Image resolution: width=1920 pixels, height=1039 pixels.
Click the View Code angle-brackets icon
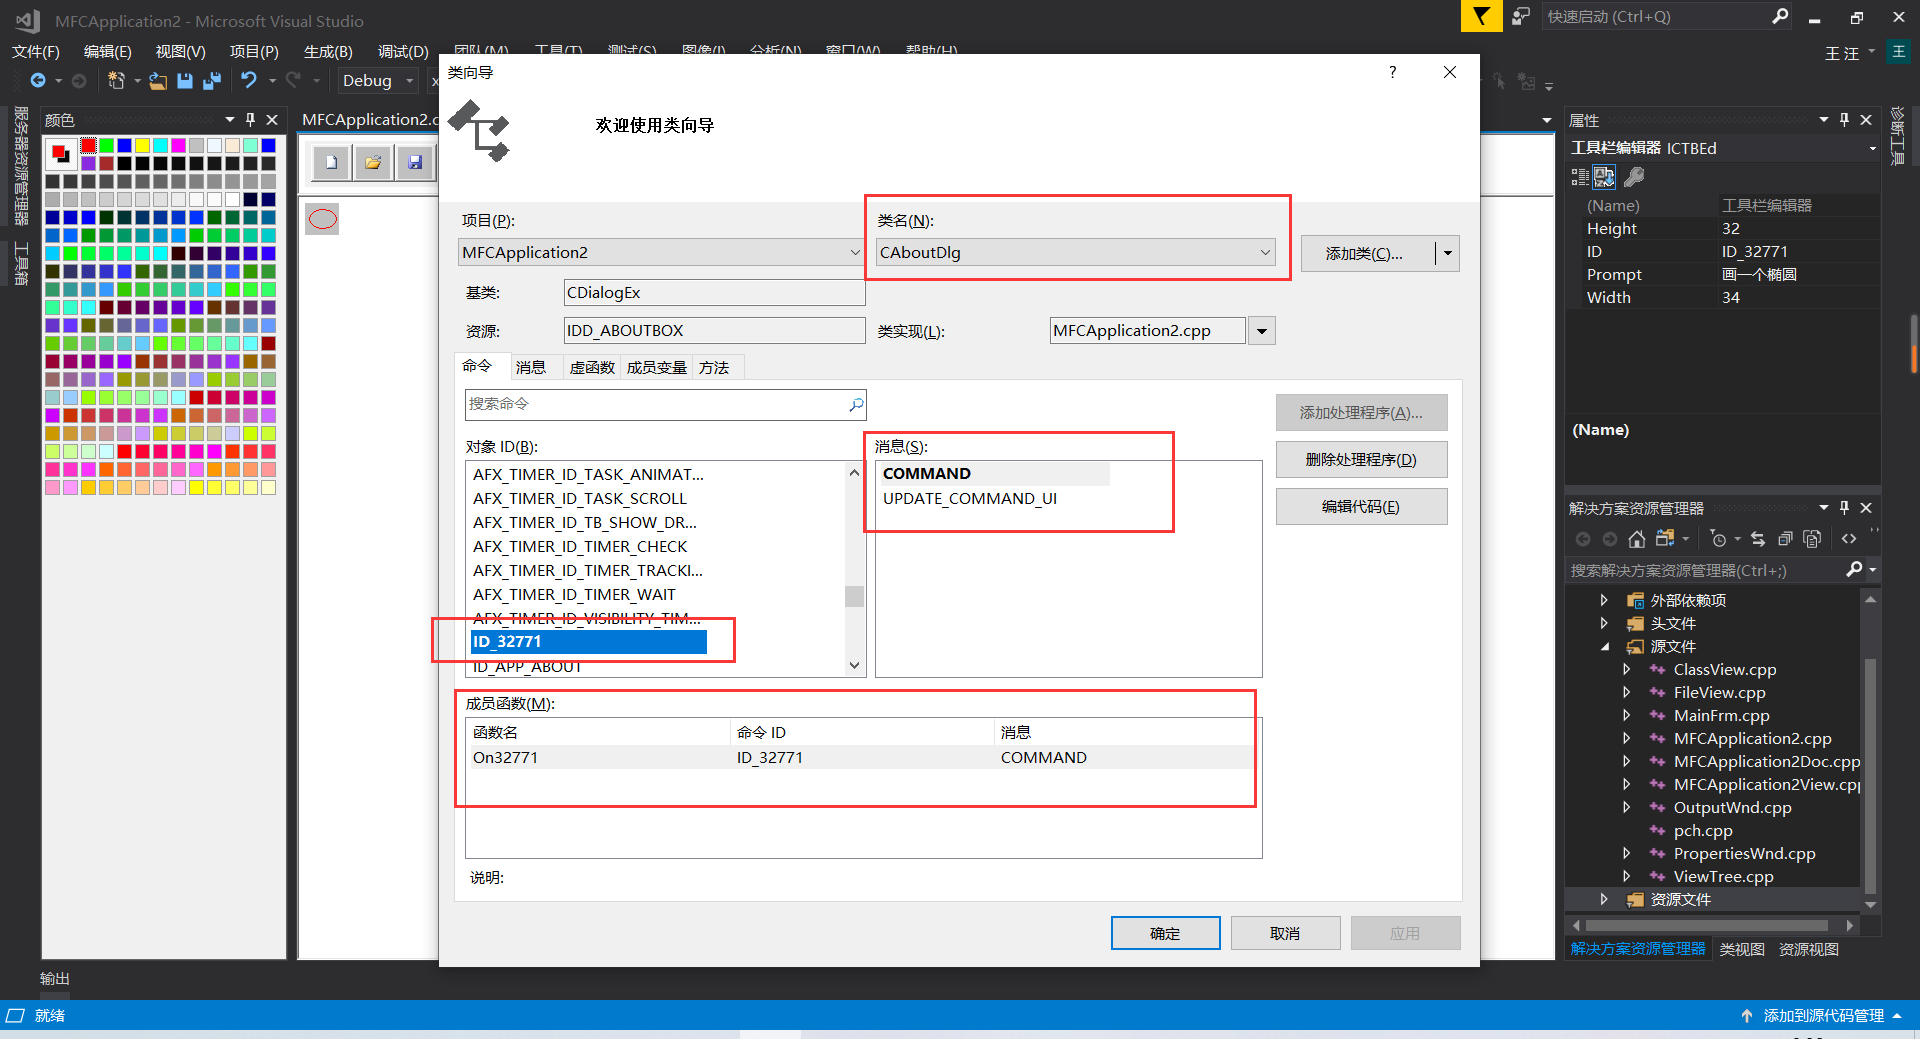pyautogui.click(x=1849, y=539)
